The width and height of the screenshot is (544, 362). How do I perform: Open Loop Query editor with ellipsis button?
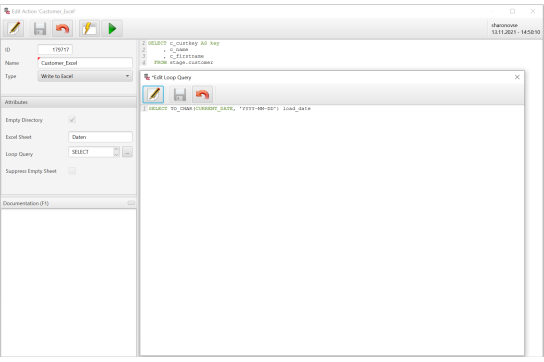[x=127, y=152]
